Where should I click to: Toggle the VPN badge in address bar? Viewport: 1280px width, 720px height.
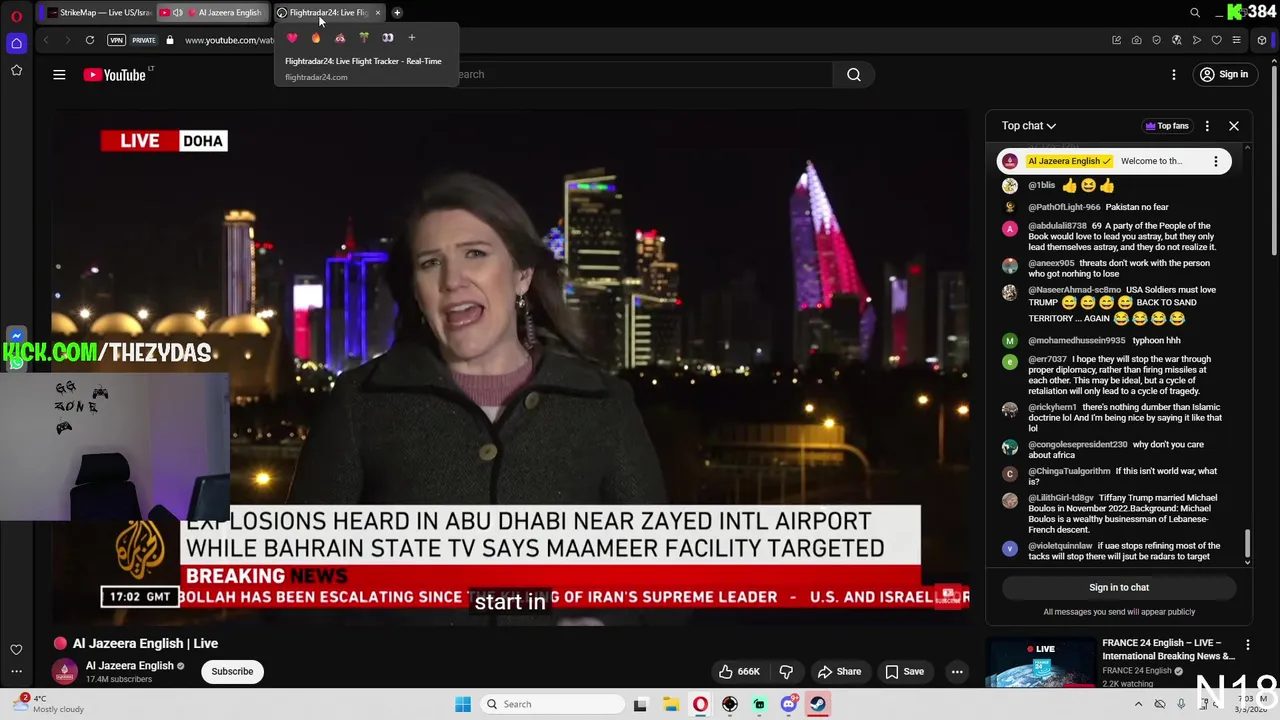point(116,40)
